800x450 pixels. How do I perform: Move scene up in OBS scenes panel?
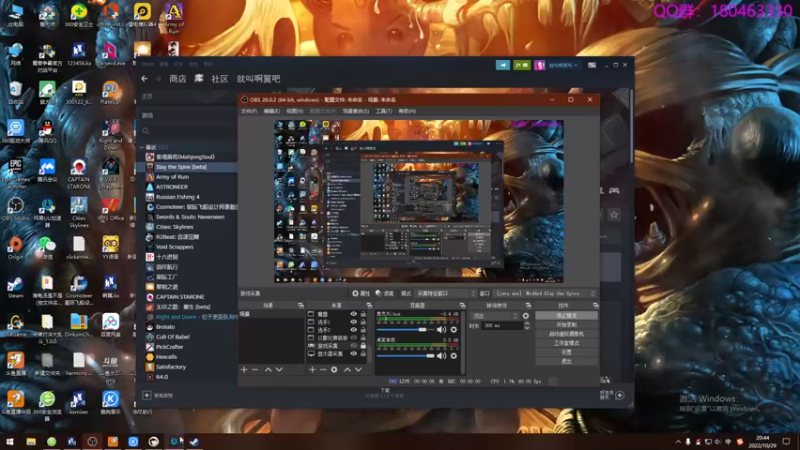[x=268, y=369]
